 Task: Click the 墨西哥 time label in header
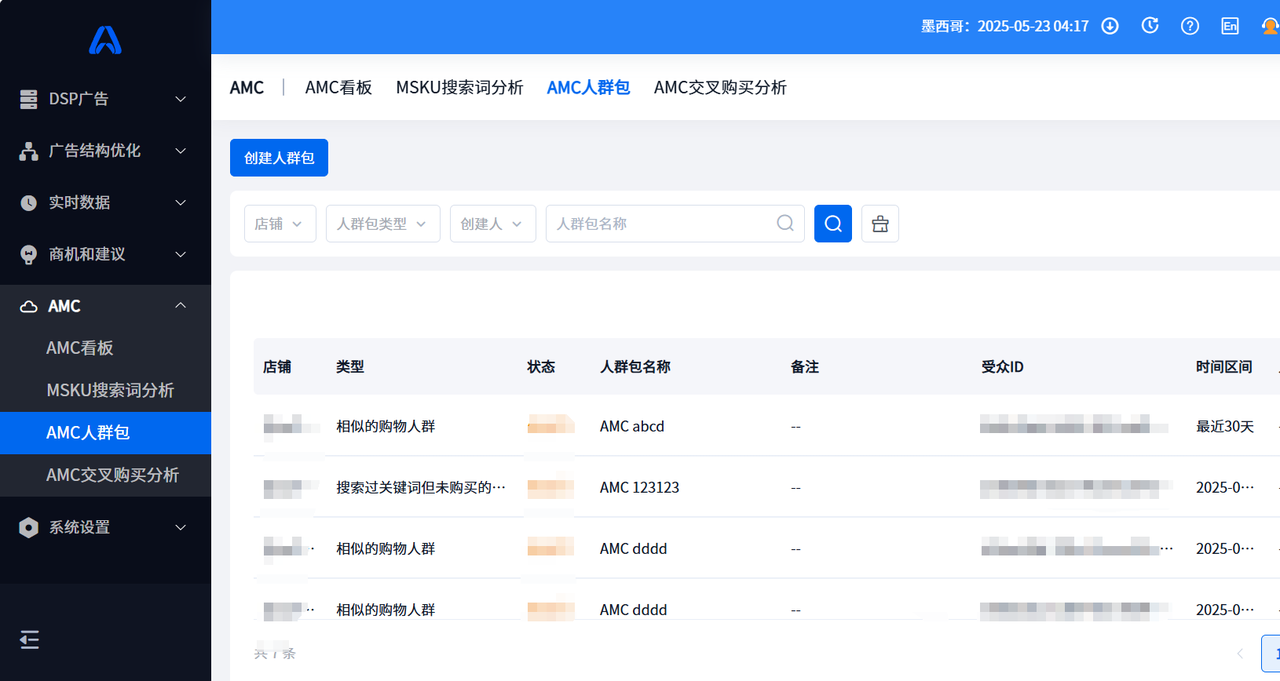[1005, 26]
